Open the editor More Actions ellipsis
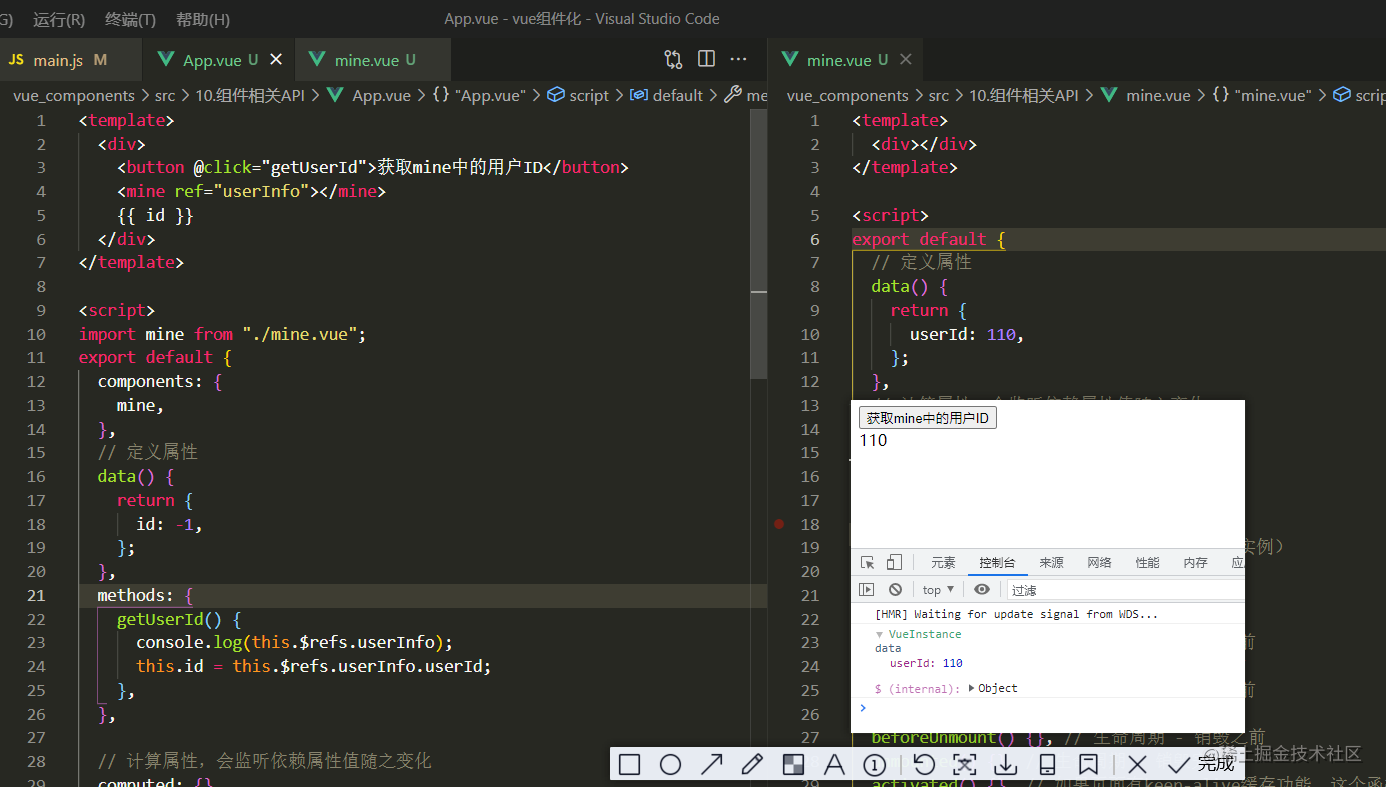Image resolution: width=1386 pixels, height=787 pixels. (x=739, y=59)
